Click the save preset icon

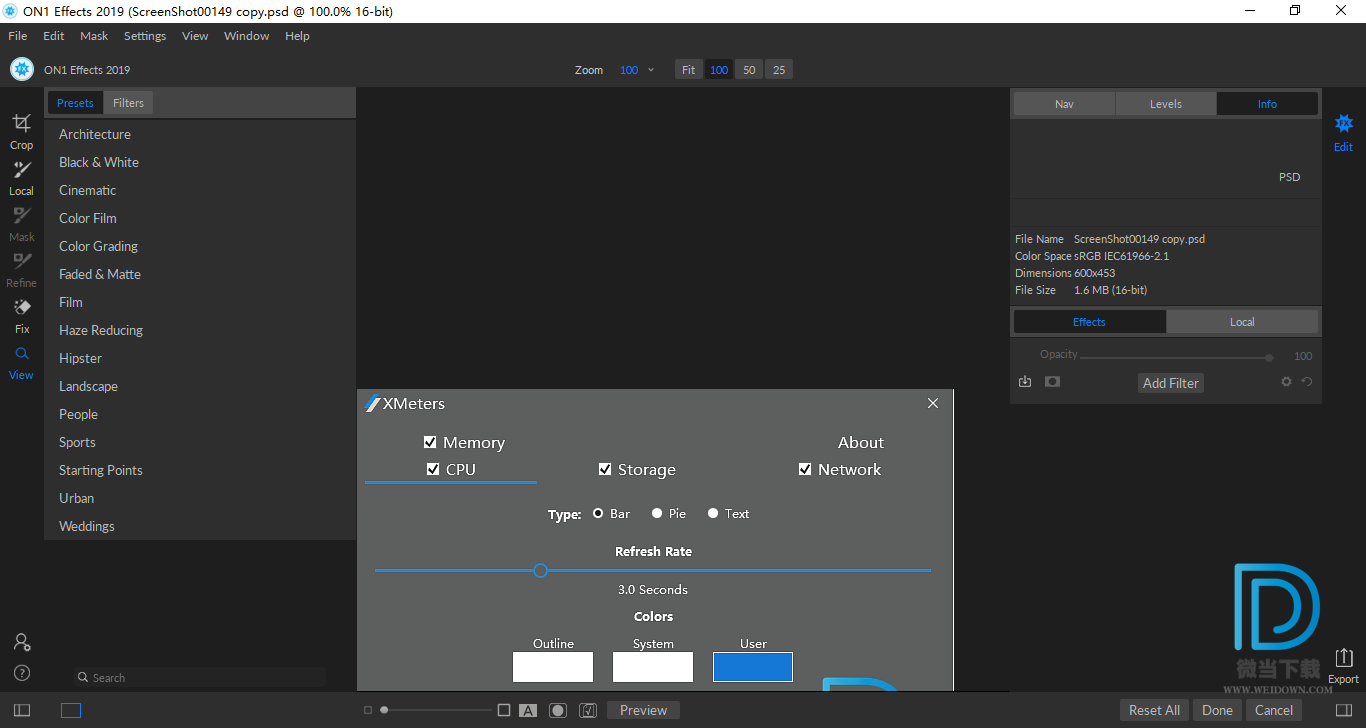pos(1025,382)
